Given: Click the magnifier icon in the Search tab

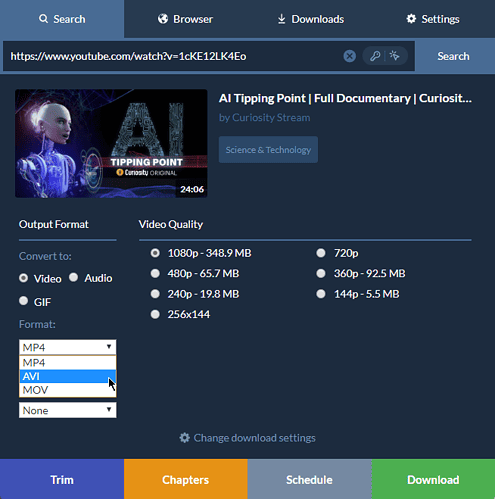Looking at the screenshot, I should [x=43, y=19].
